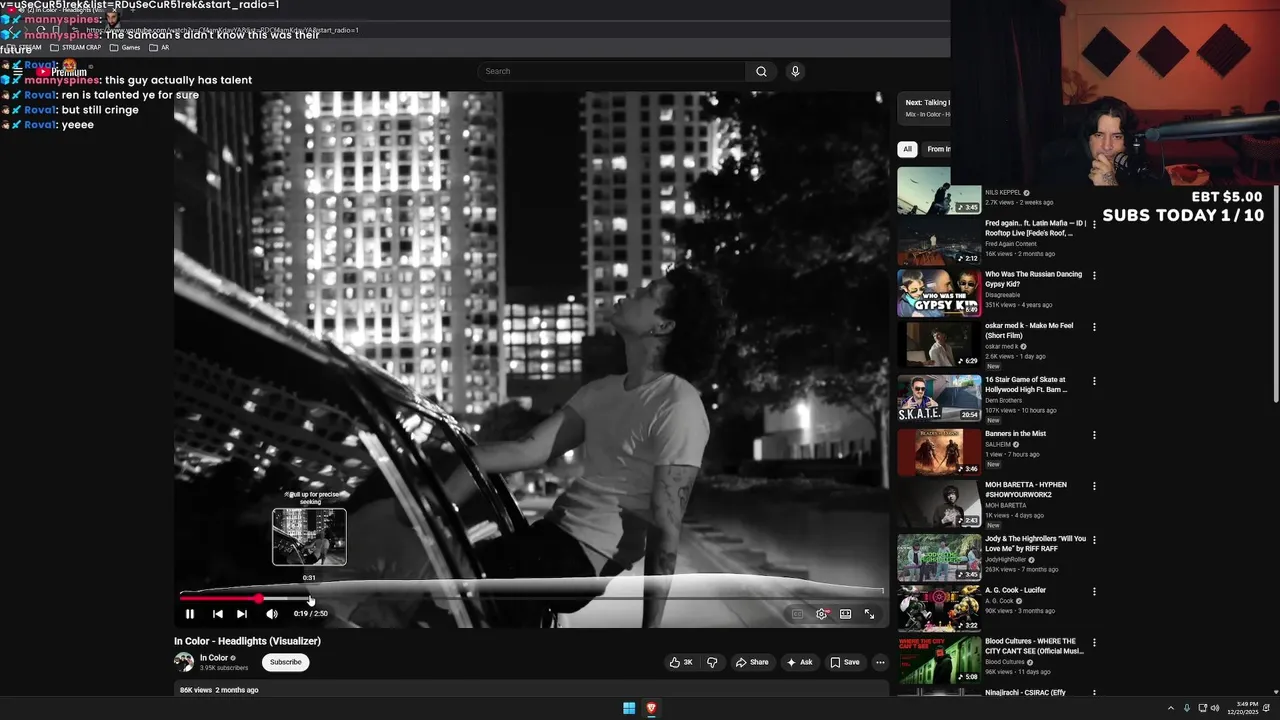The width and height of the screenshot is (1280, 720).
Task: Like the video (3K thumbs up)
Action: [x=682, y=662]
